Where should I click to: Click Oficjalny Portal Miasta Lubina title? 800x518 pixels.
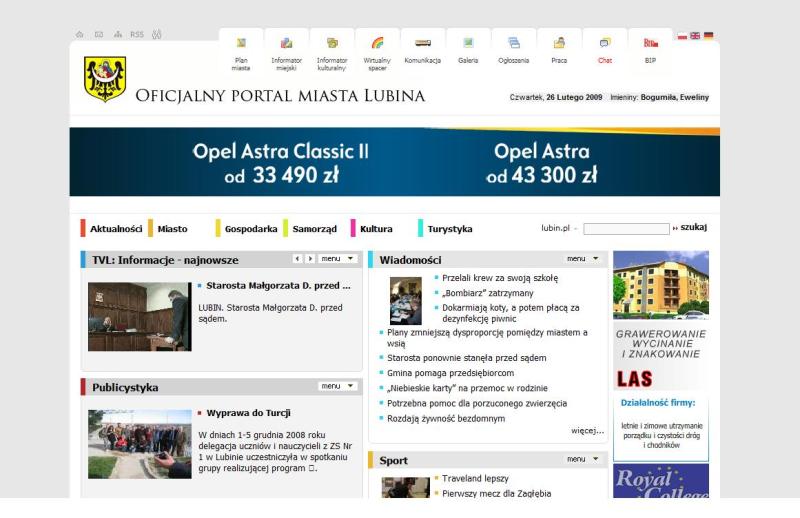pos(280,95)
